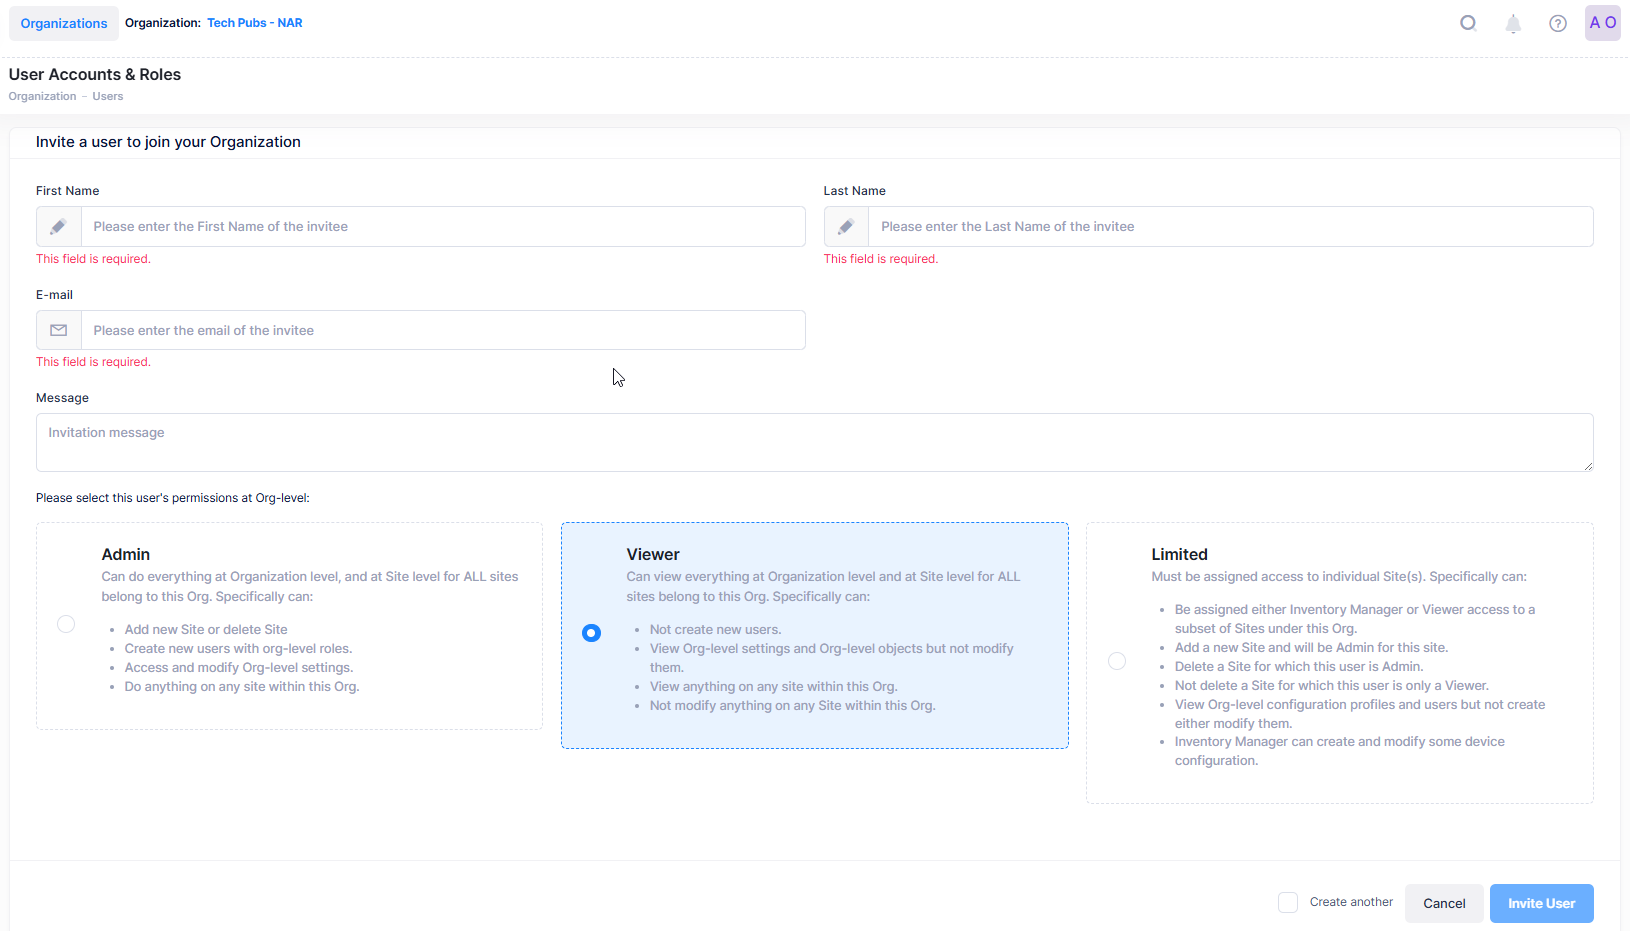Select the Admin permission radio button
The width and height of the screenshot is (1630, 931).
66,624
